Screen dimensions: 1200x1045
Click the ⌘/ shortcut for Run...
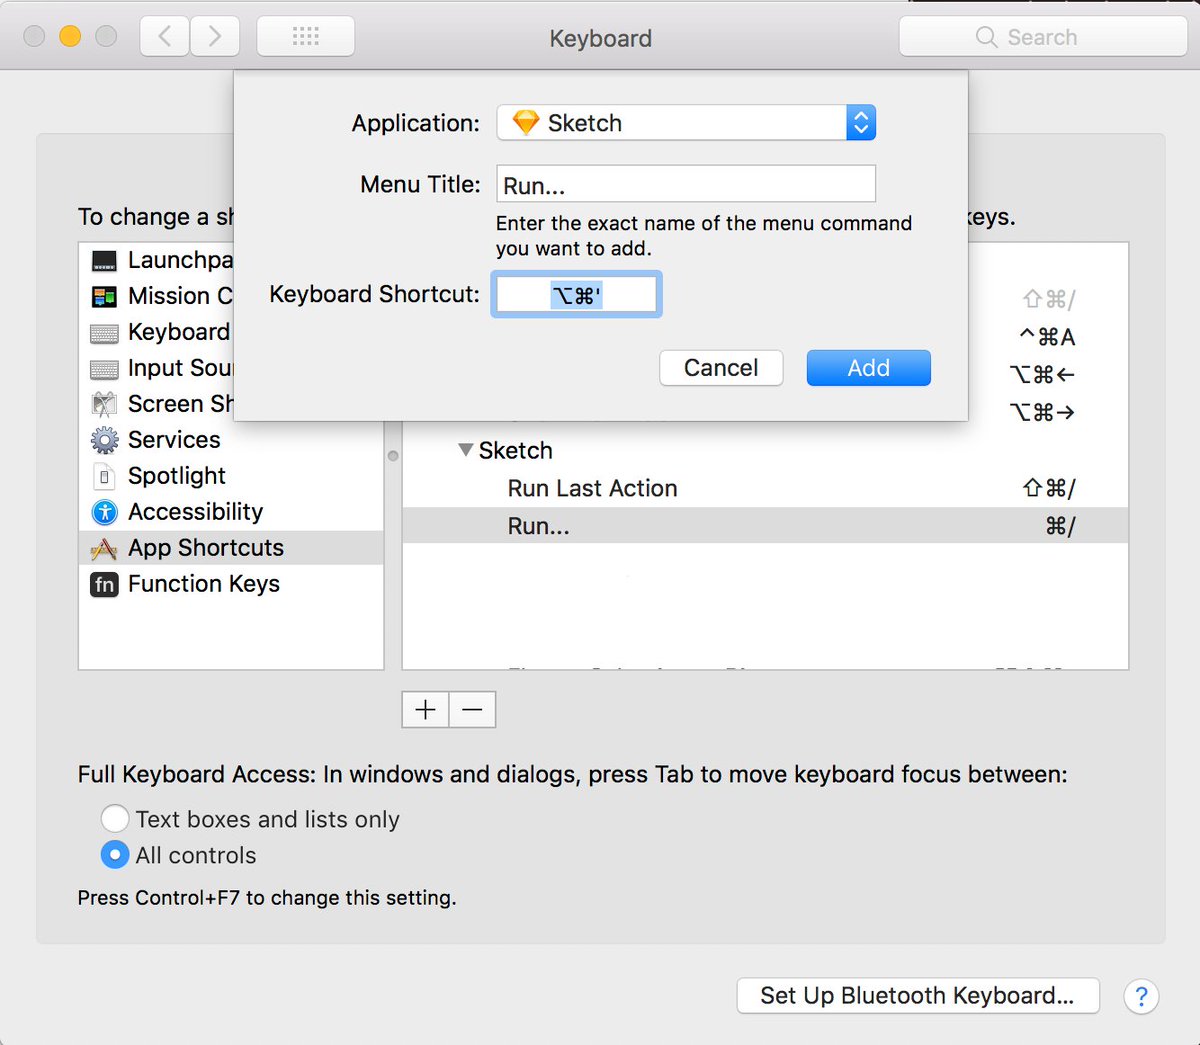pos(1060,526)
